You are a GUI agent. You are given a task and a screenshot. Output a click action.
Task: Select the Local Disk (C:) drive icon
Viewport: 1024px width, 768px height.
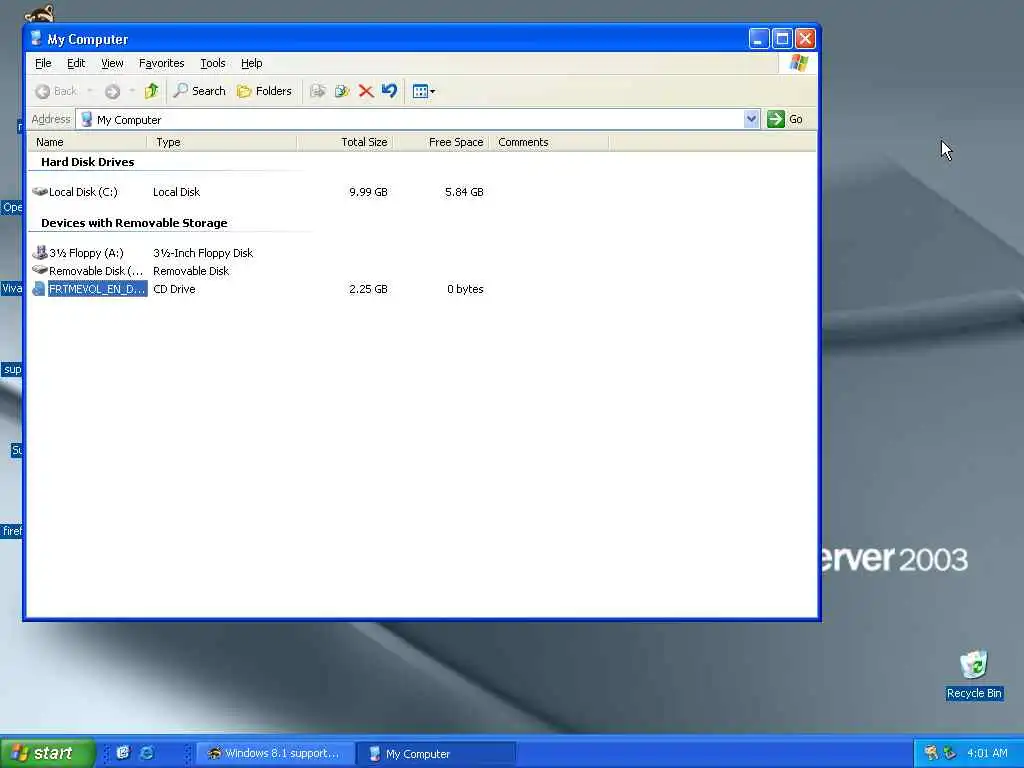[40, 191]
